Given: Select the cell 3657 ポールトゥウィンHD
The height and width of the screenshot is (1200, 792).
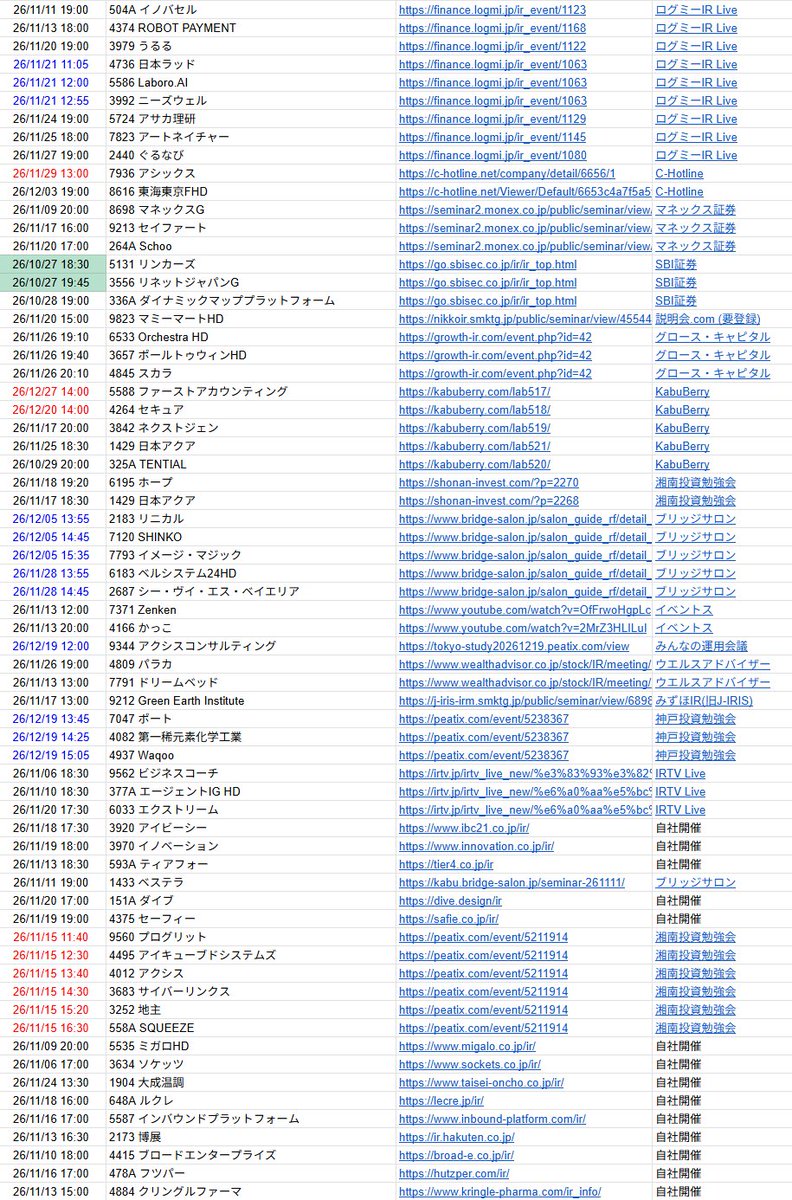Looking at the screenshot, I should pos(179,355).
